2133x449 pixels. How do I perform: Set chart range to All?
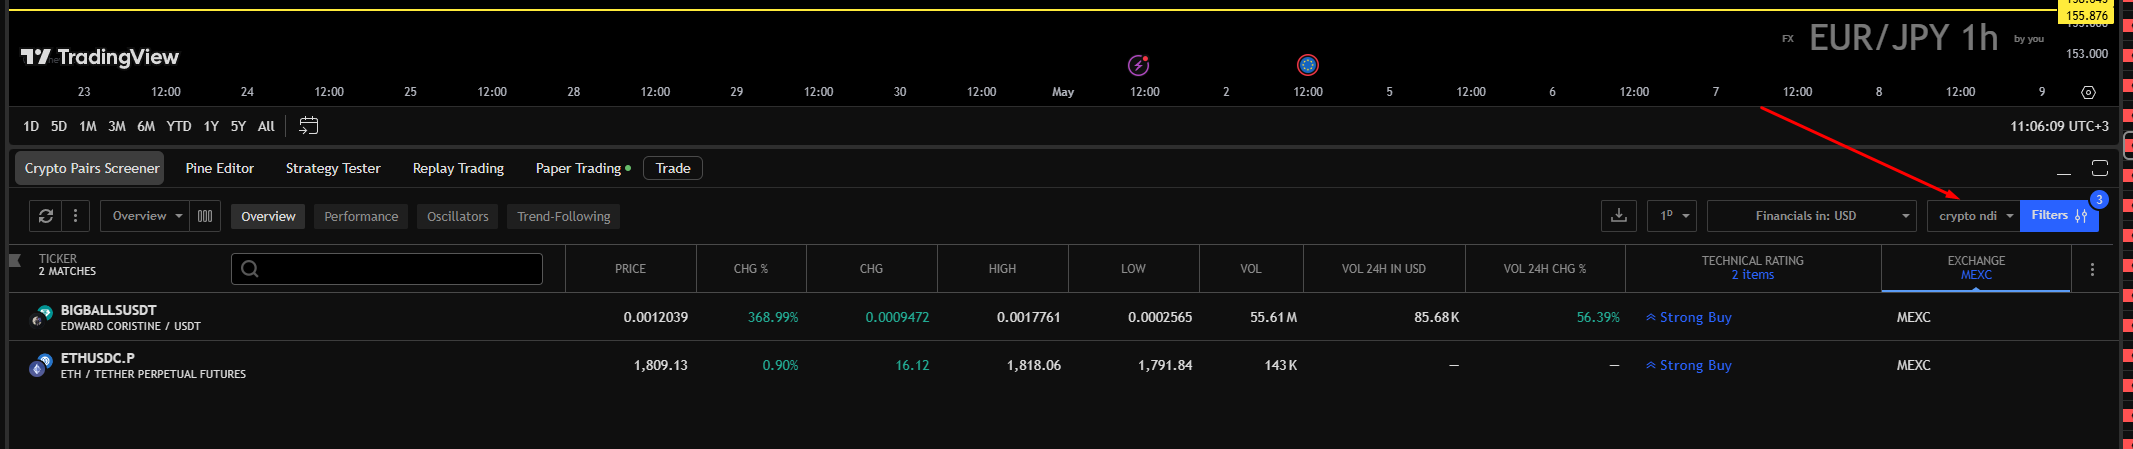coord(266,126)
